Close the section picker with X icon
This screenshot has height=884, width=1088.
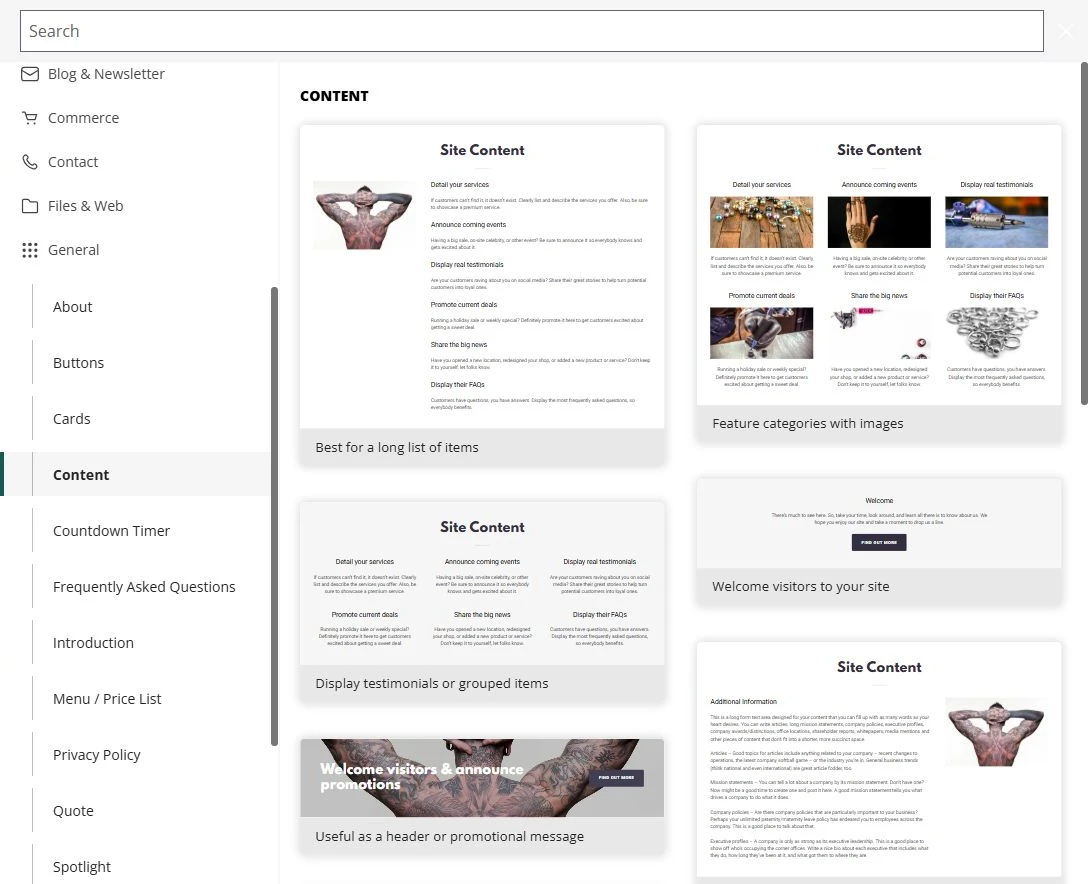tap(1066, 31)
